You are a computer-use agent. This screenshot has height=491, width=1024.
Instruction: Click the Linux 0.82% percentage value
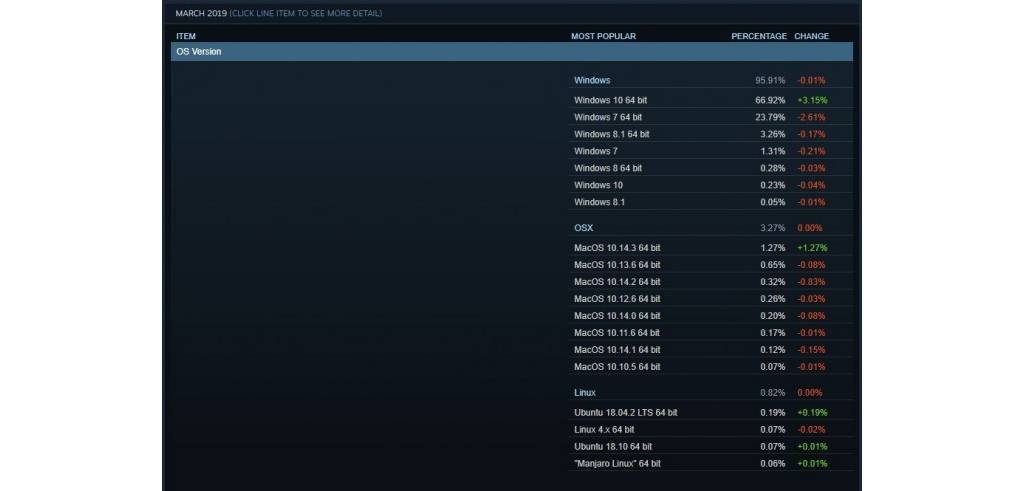773,392
